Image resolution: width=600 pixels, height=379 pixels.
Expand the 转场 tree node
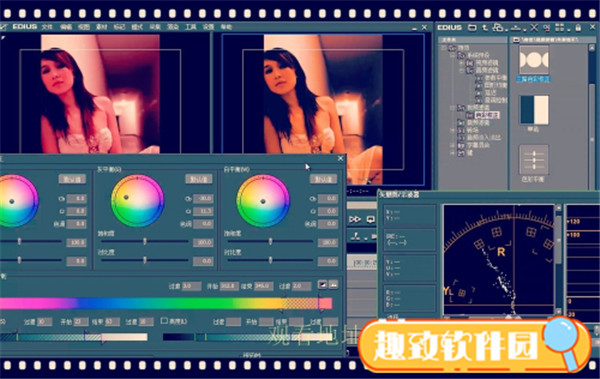453,130
